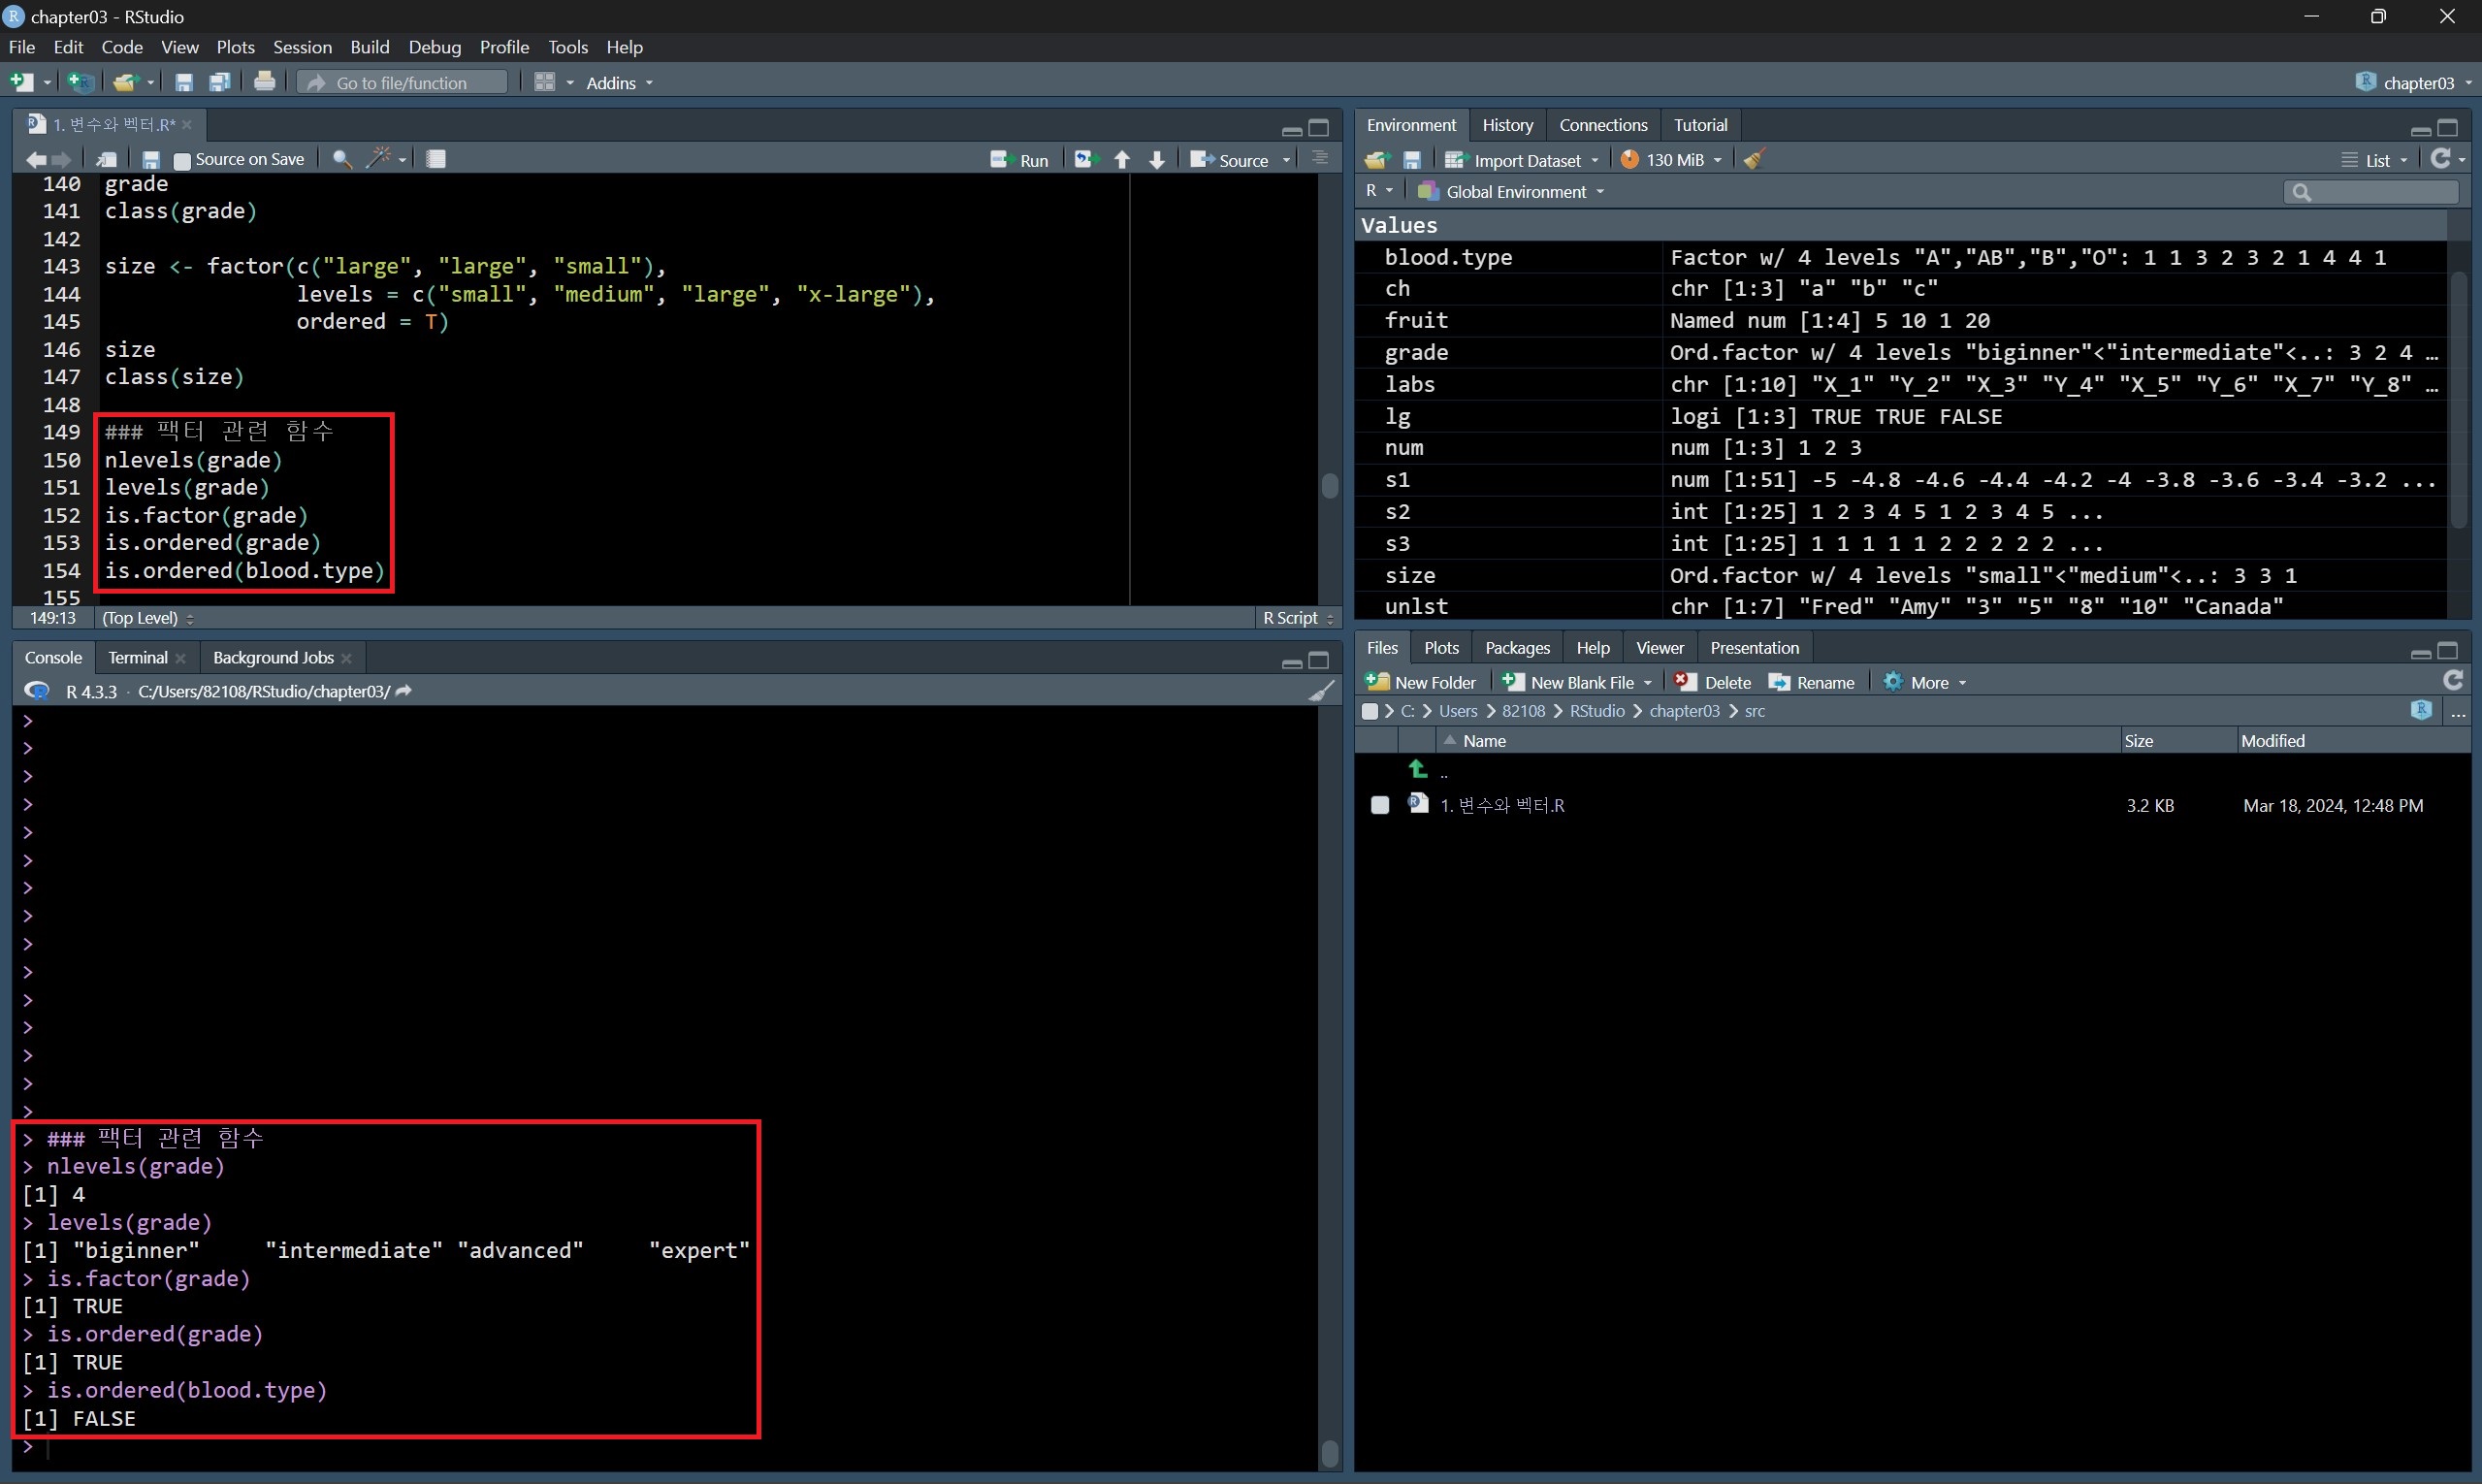The width and height of the screenshot is (2482, 1484).
Task: Click the New Folder button
Action: tap(1421, 682)
